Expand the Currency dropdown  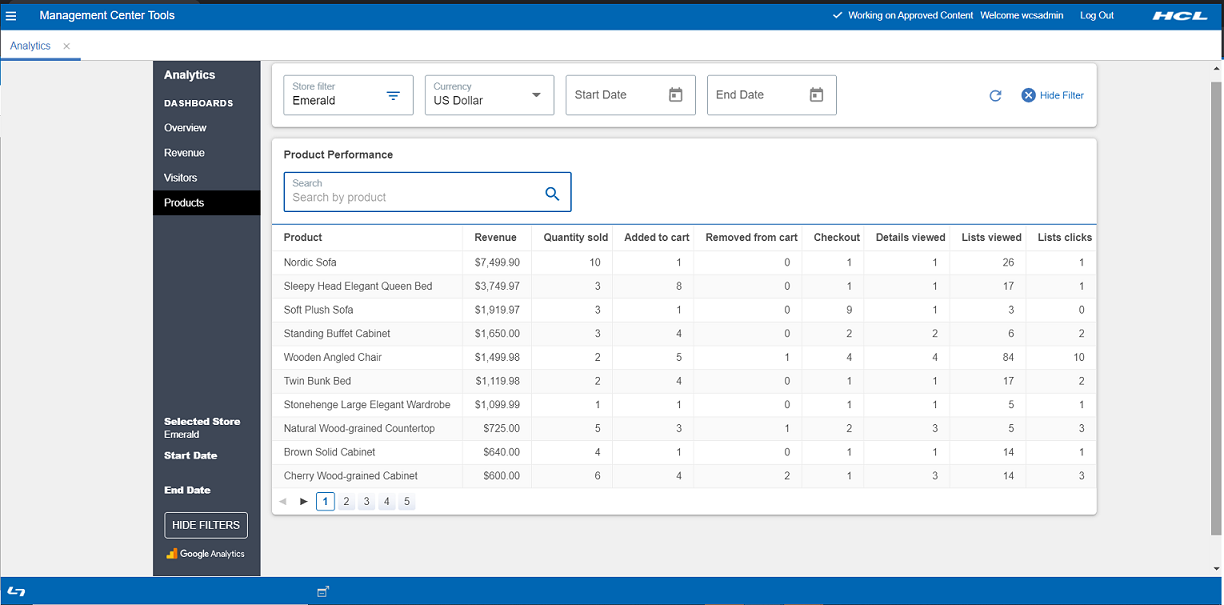536,95
